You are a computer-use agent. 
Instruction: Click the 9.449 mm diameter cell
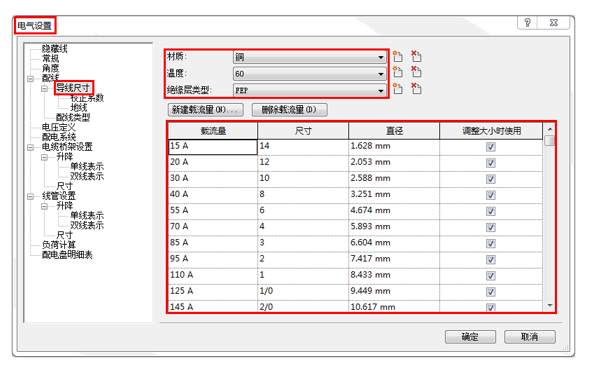(394, 292)
